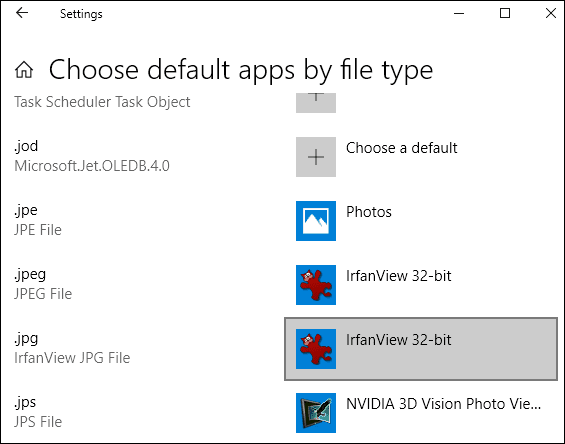
Task: Maximize the Settings window
Action: tap(505, 13)
